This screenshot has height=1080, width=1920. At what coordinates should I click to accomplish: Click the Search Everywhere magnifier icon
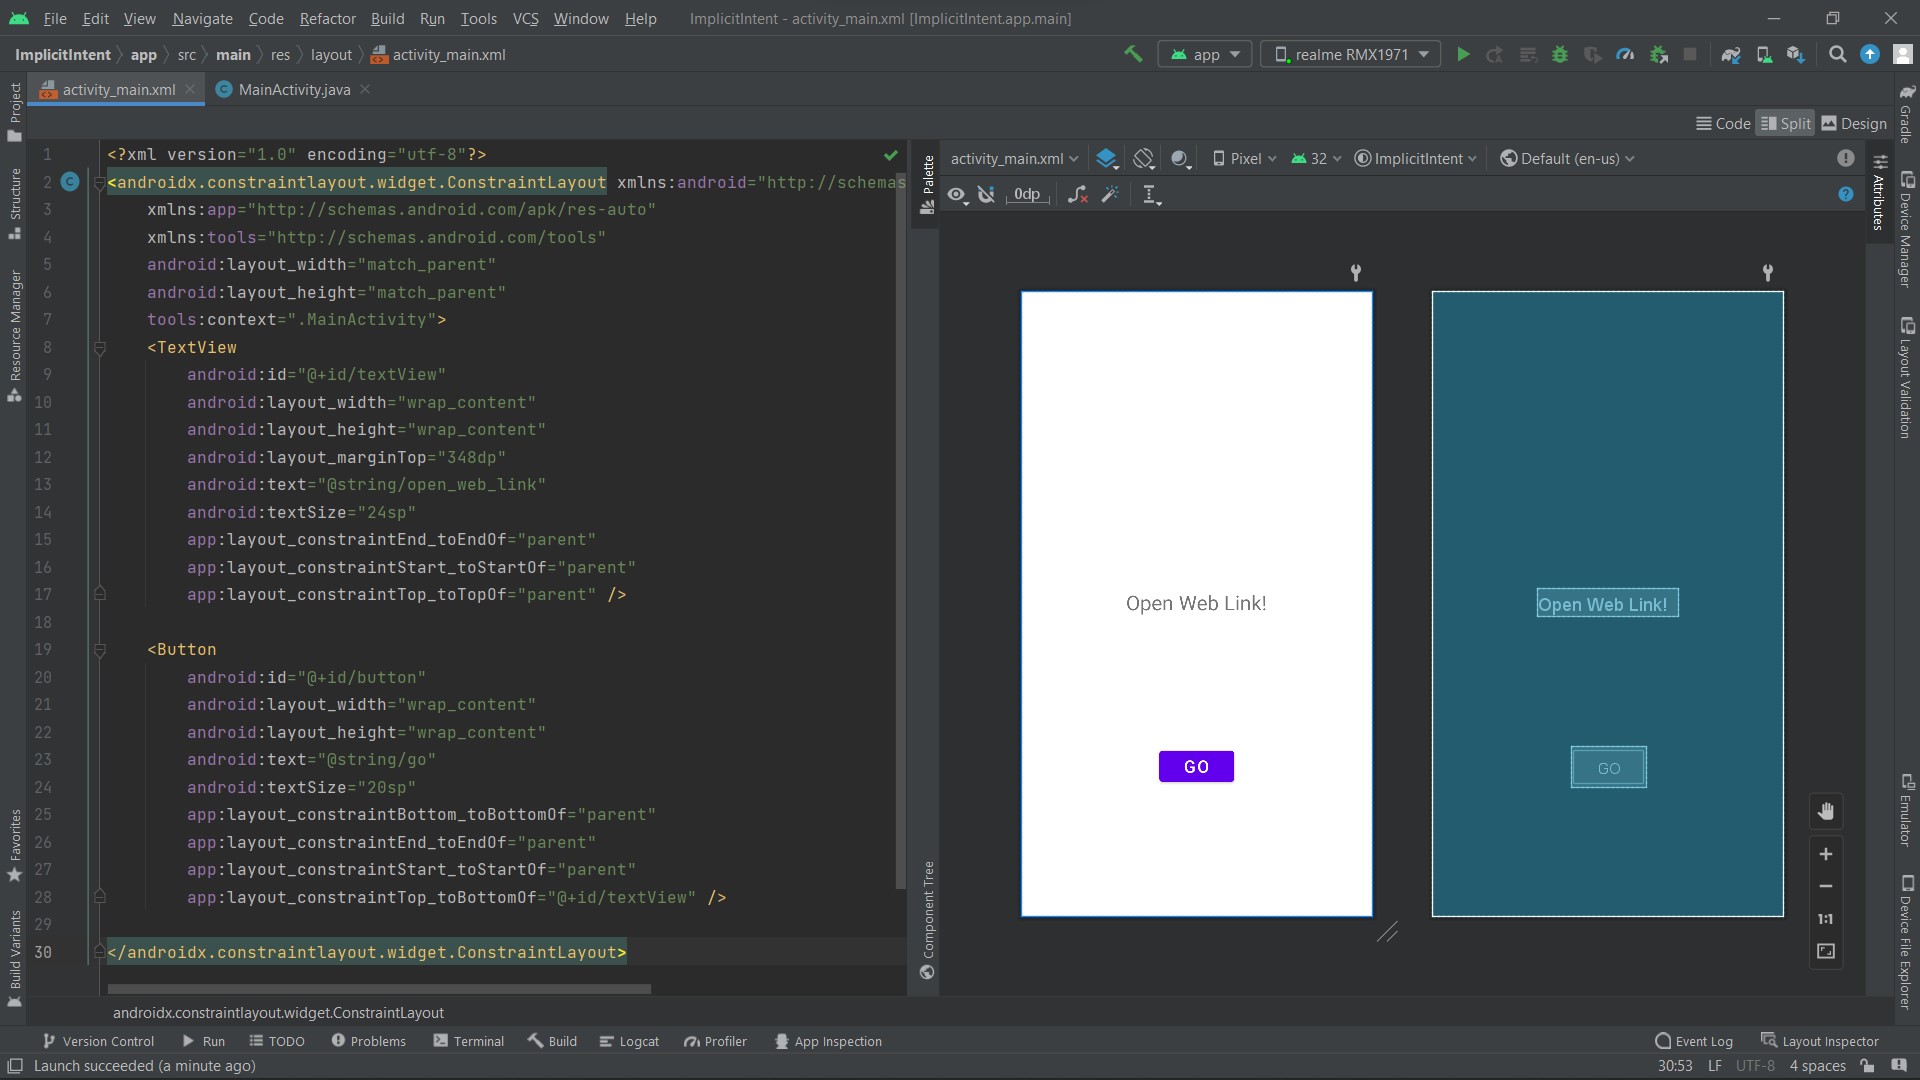pos(1837,55)
